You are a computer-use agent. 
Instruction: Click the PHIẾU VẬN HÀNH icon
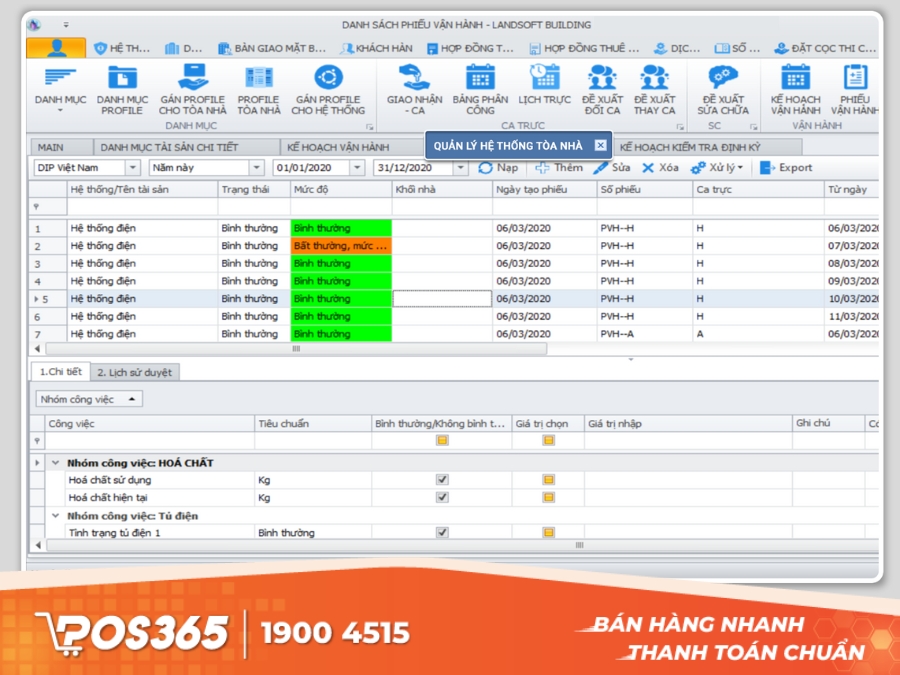click(x=855, y=90)
